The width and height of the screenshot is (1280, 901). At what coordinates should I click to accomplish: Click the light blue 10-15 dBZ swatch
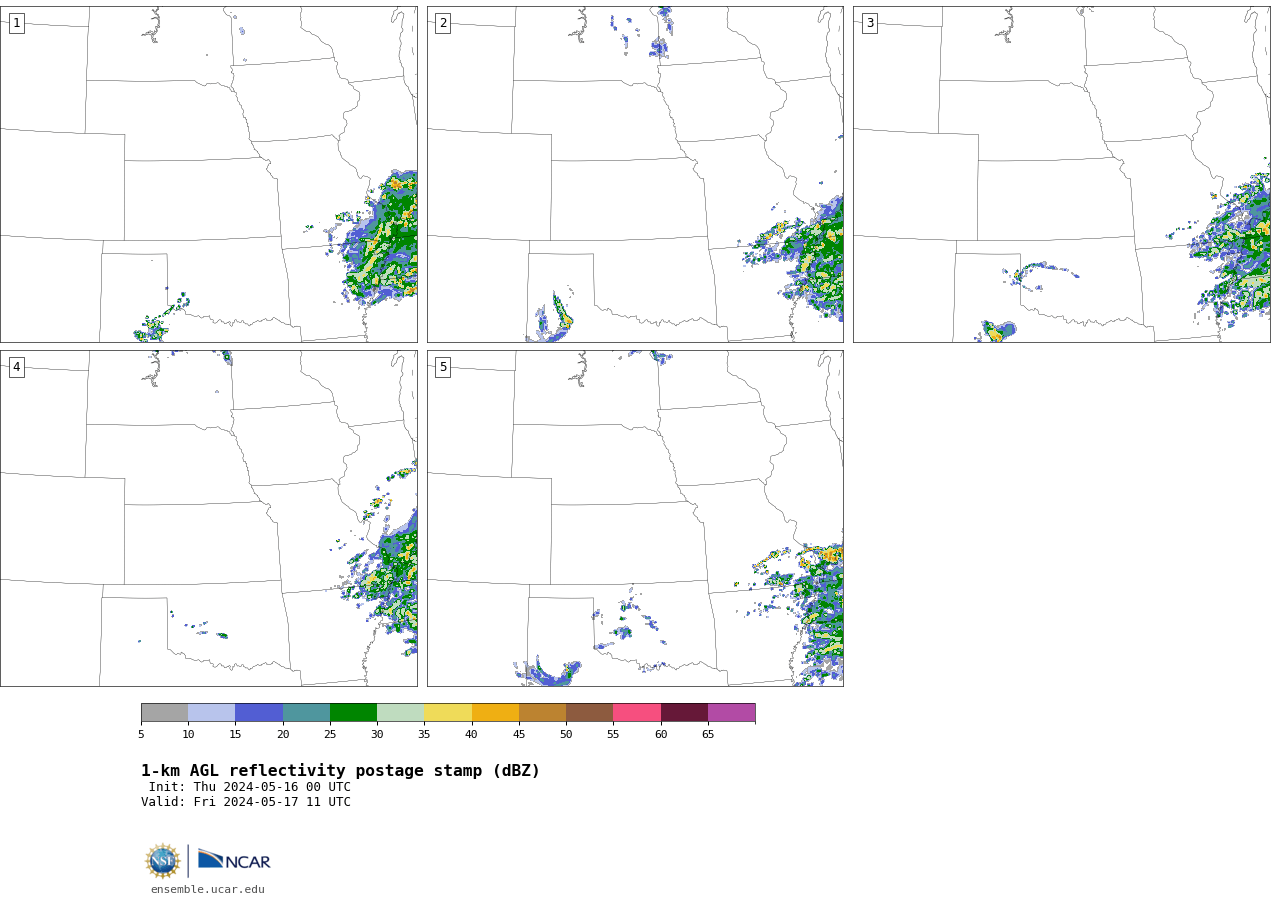[x=211, y=712]
